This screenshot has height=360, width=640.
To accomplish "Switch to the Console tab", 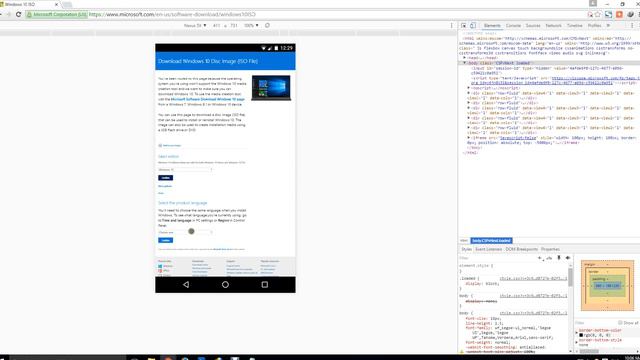I will tap(513, 25).
